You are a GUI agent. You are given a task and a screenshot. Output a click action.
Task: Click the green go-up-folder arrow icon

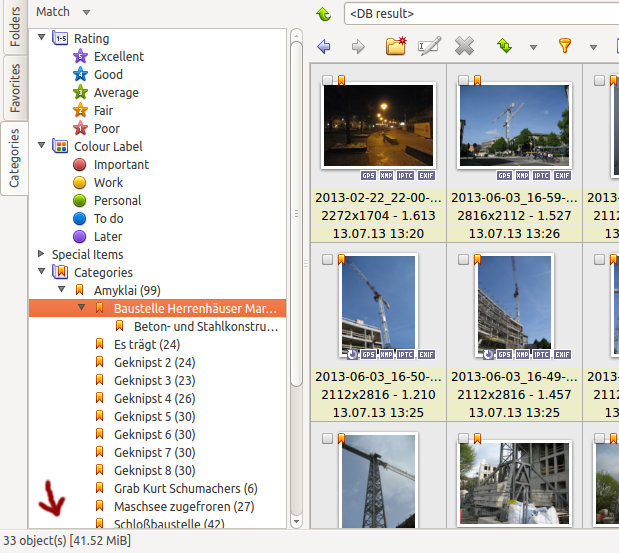(x=324, y=14)
